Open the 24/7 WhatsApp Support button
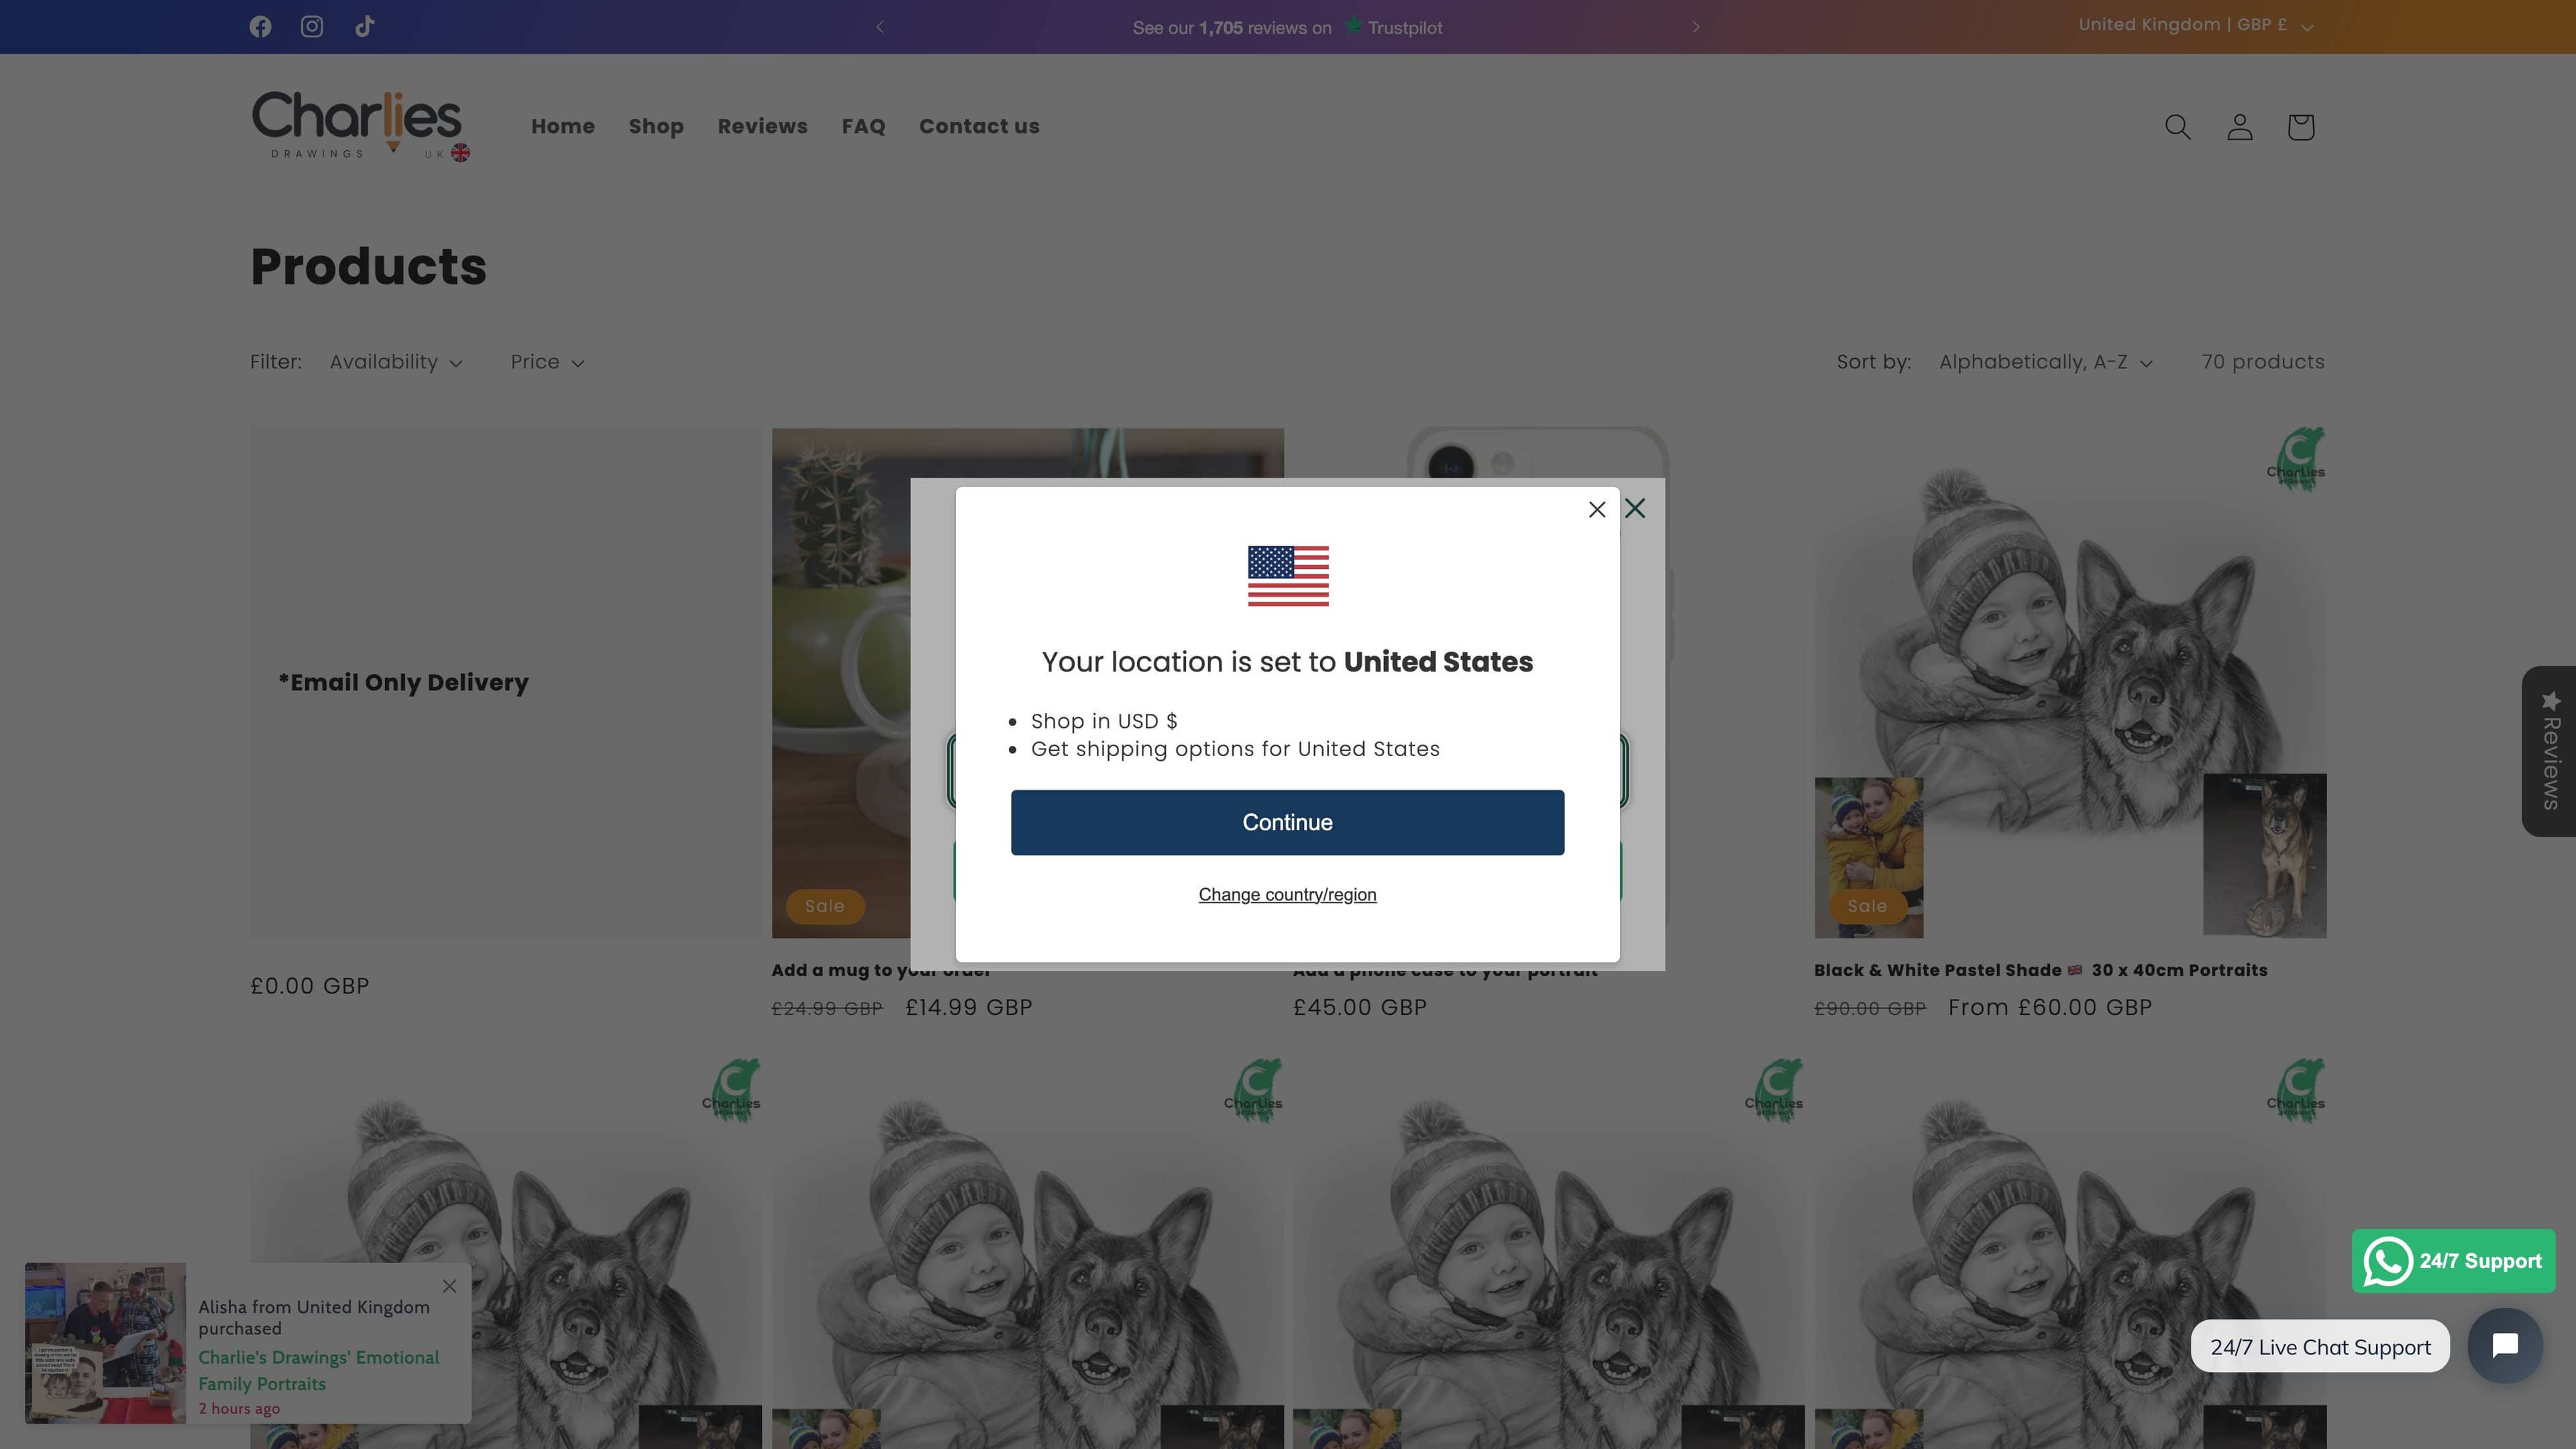2576x1449 pixels. [x=2453, y=1261]
